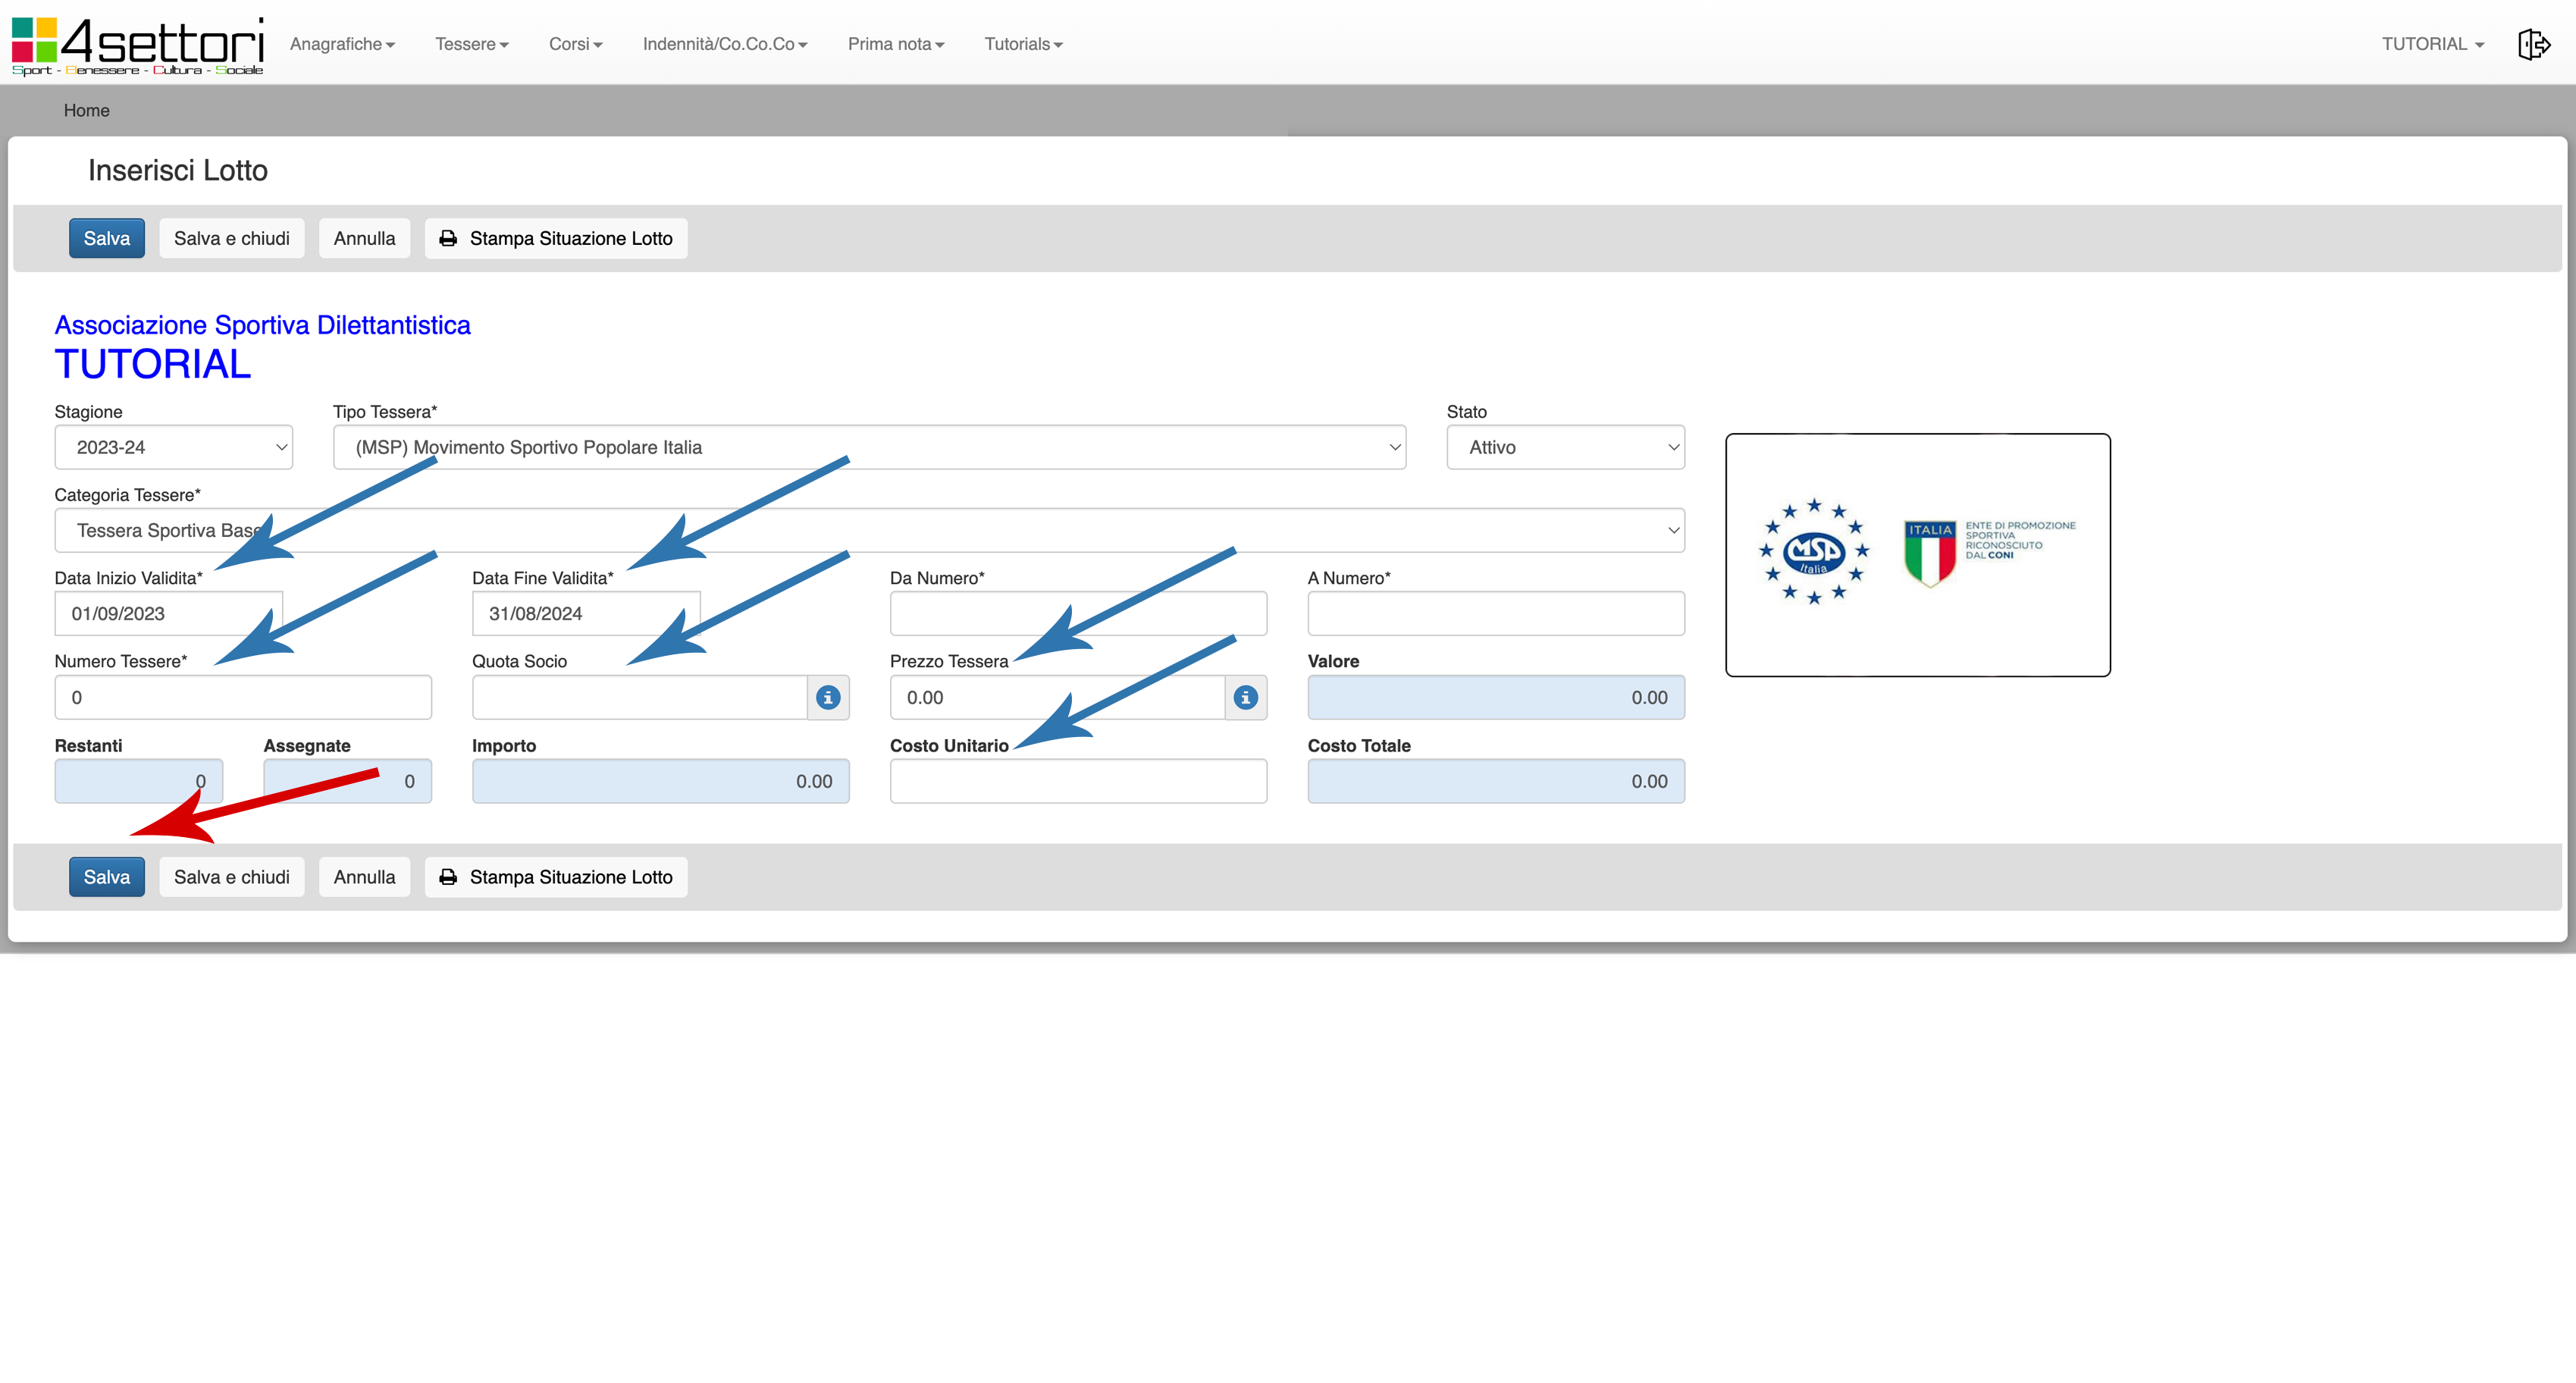Click bottom Stampa Situazione Lotto printer button
The width and height of the screenshot is (2576, 1383).
pos(556,877)
